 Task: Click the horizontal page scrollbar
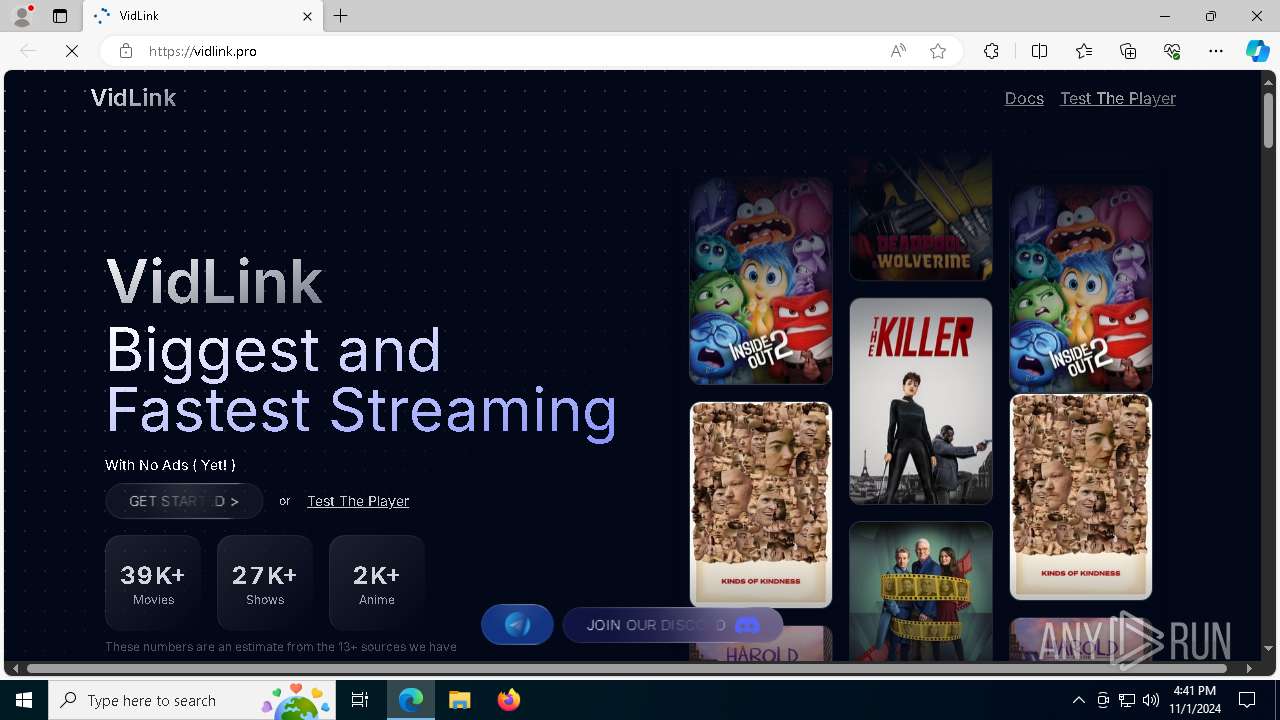coord(627,668)
